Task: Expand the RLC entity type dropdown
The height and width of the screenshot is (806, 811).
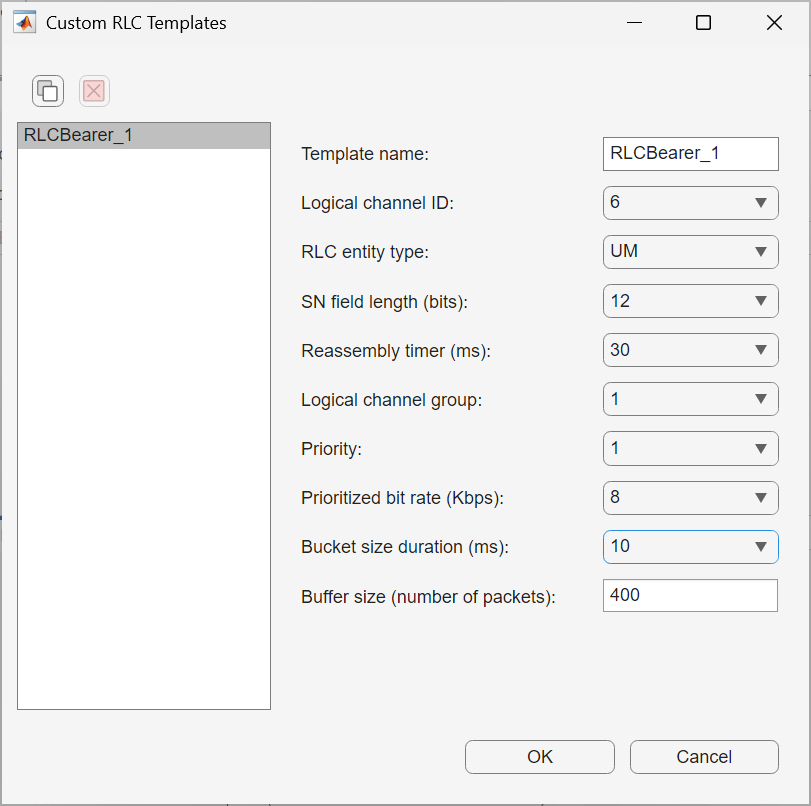Action: pos(690,252)
